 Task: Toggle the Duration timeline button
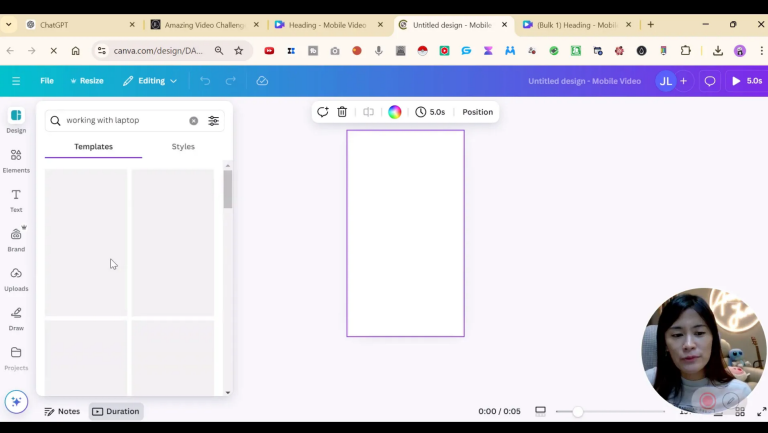(x=116, y=411)
